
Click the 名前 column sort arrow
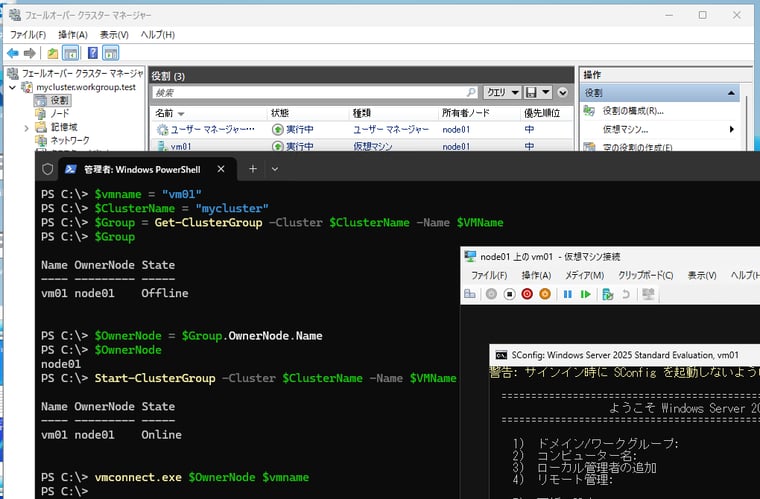[x=181, y=114]
